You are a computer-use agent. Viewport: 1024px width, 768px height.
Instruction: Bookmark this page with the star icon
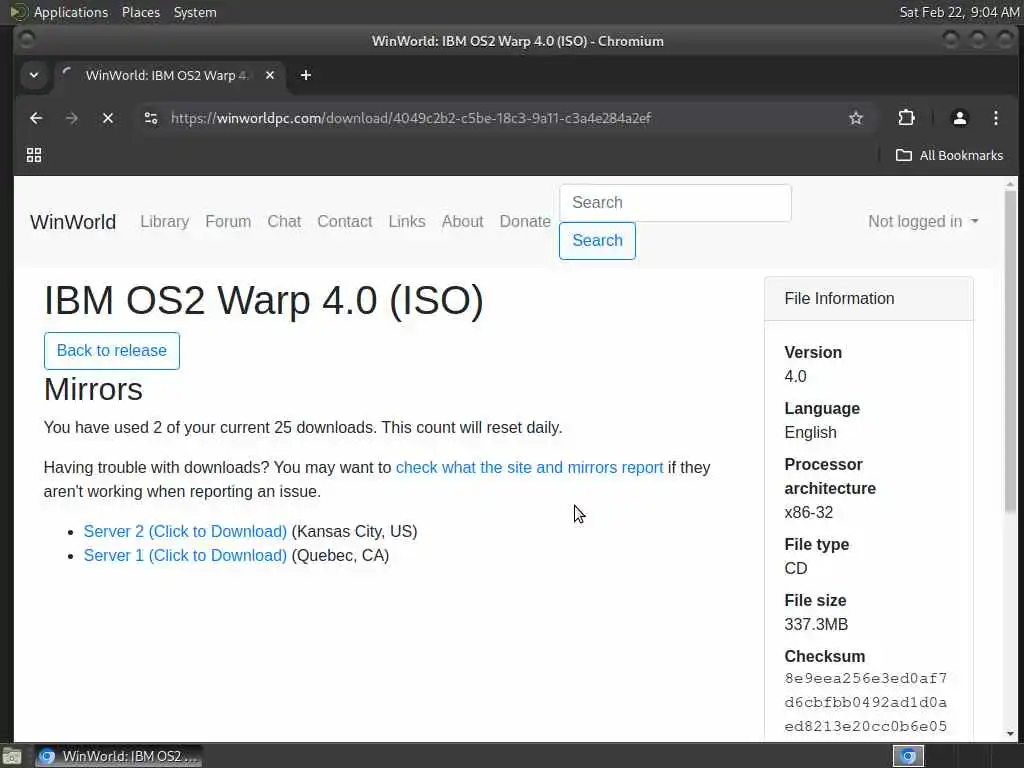tap(856, 118)
